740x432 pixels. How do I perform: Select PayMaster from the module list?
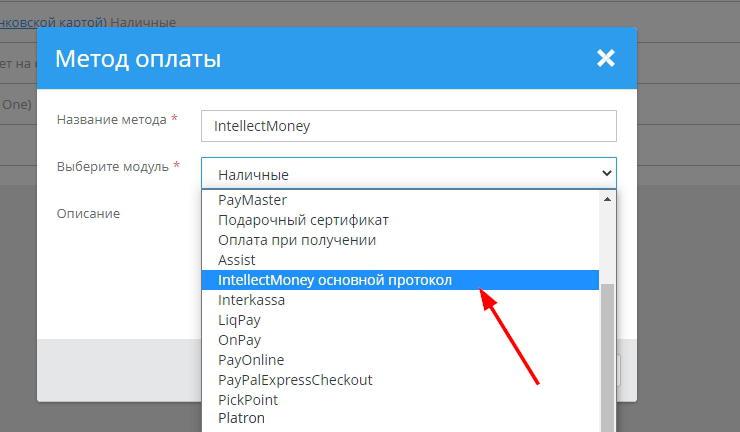[252, 200]
